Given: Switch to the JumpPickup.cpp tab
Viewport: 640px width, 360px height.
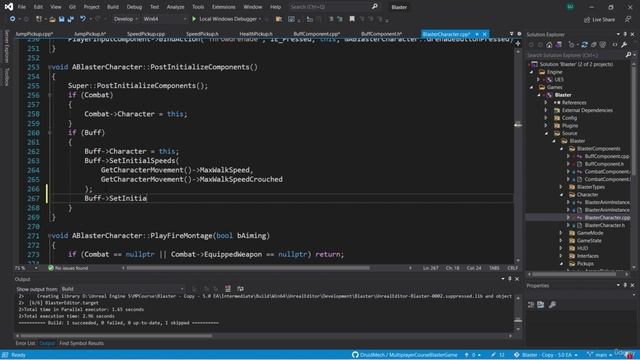Looking at the screenshot, I should tap(34, 34).
